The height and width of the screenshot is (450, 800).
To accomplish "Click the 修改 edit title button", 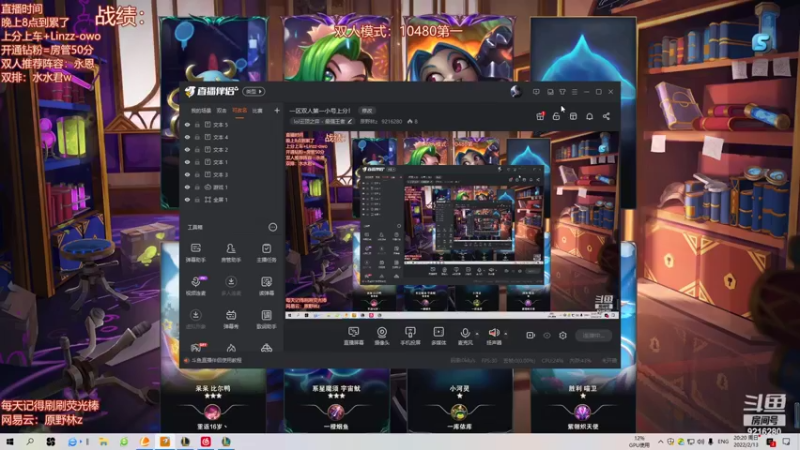I will 367,111.
